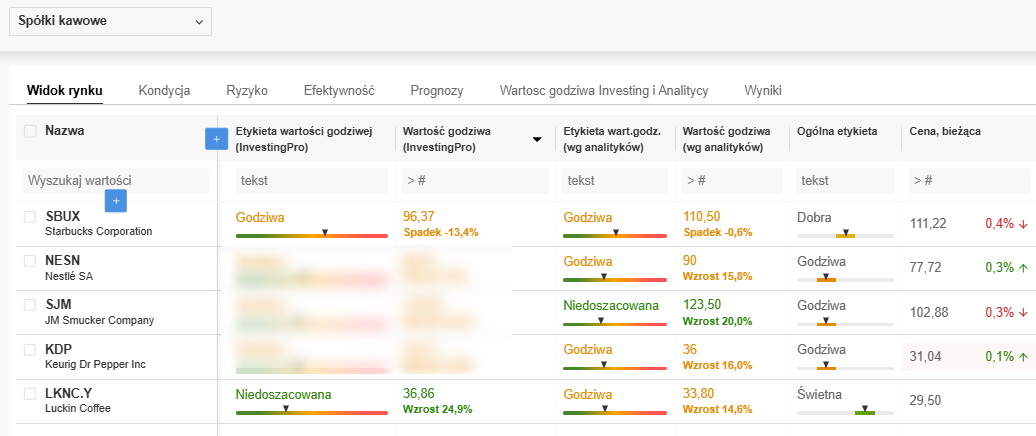
Task: Click the number filter under Wartość godziwa (wg analityków)
Action: pos(733,180)
